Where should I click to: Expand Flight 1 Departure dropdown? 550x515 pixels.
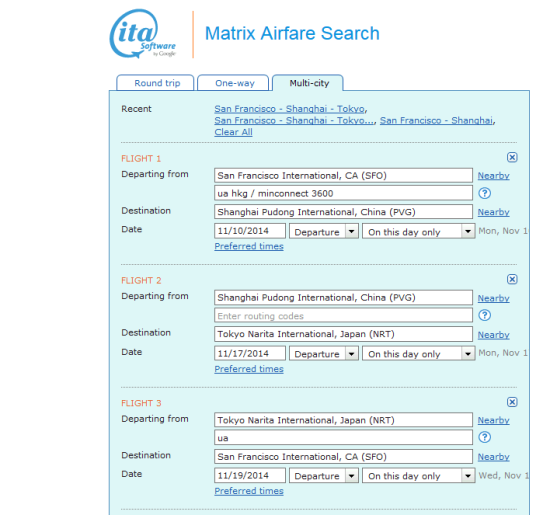coord(323,232)
